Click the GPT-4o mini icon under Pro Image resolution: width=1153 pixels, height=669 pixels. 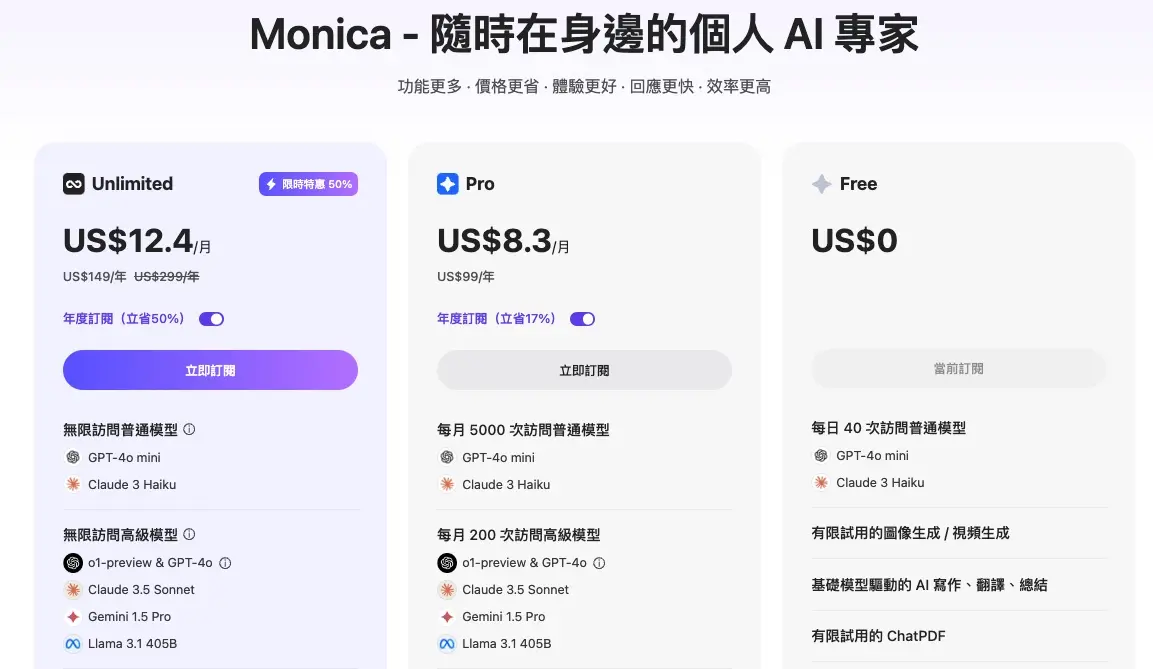[446, 457]
